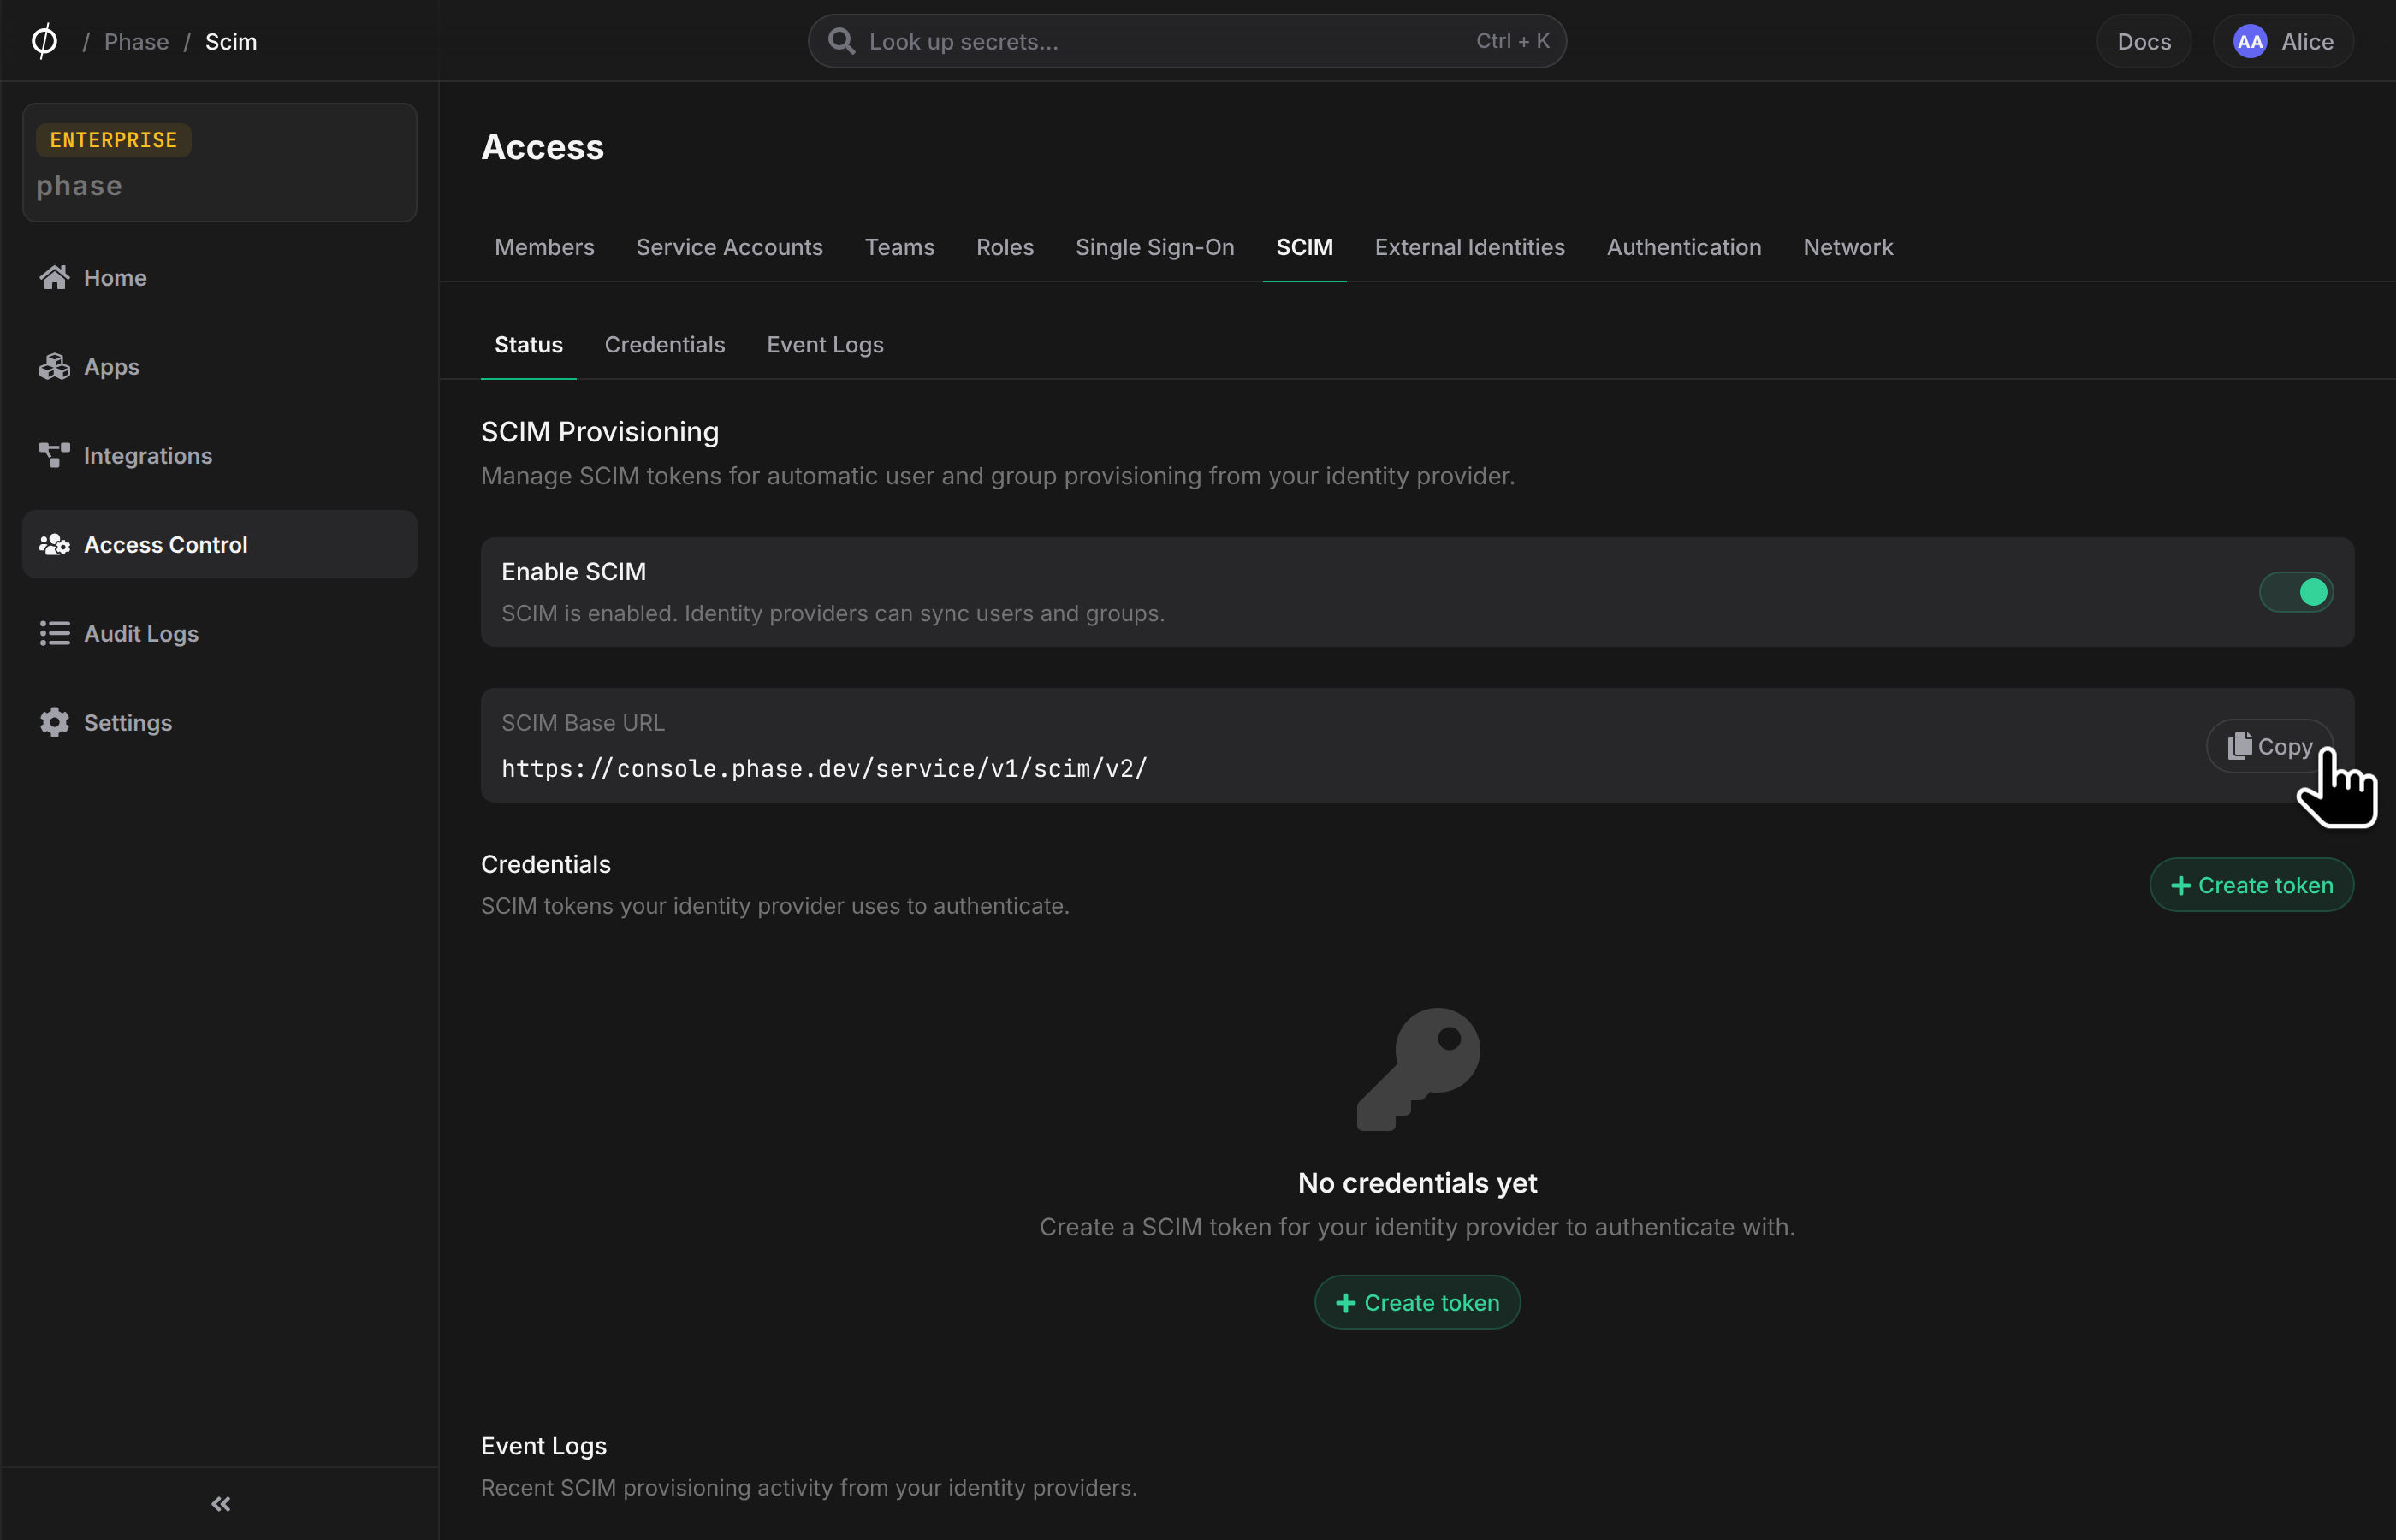
Task: Click the Scim breadcrumb item
Action: click(x=231, y=41)
